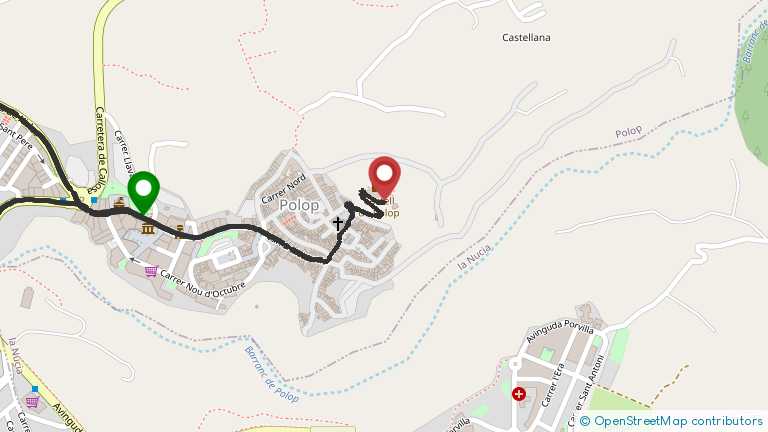The width and height of the screenshot is (768, 432).
Task: Click the blue transit square above bottom-left shopping cart
Action: click(x=35, y=389)
